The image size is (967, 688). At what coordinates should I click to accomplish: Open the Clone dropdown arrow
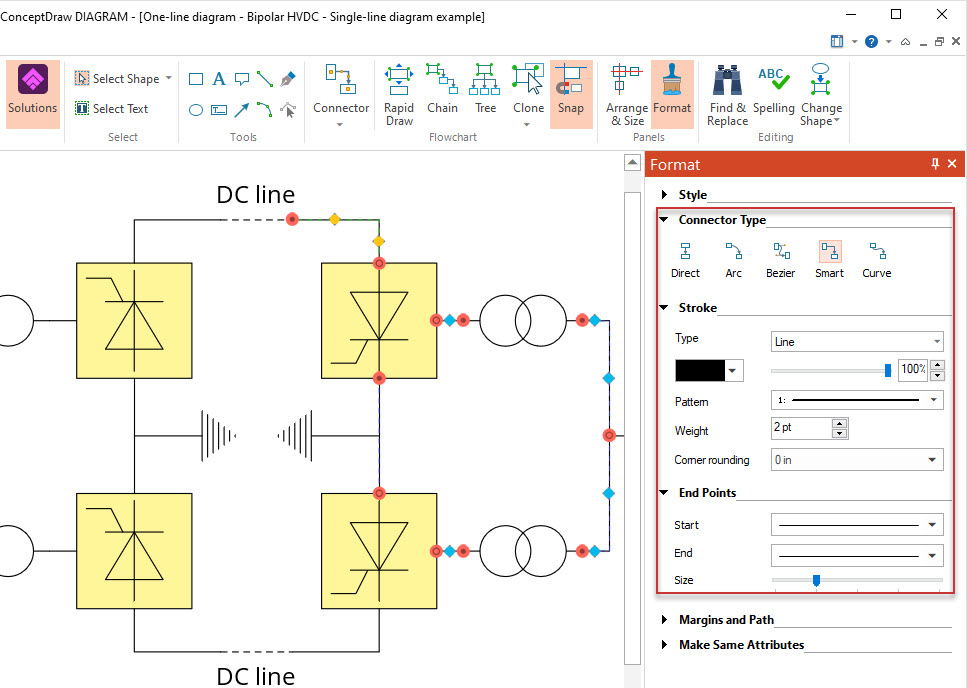pyautogui.click(x=527, y=125)
